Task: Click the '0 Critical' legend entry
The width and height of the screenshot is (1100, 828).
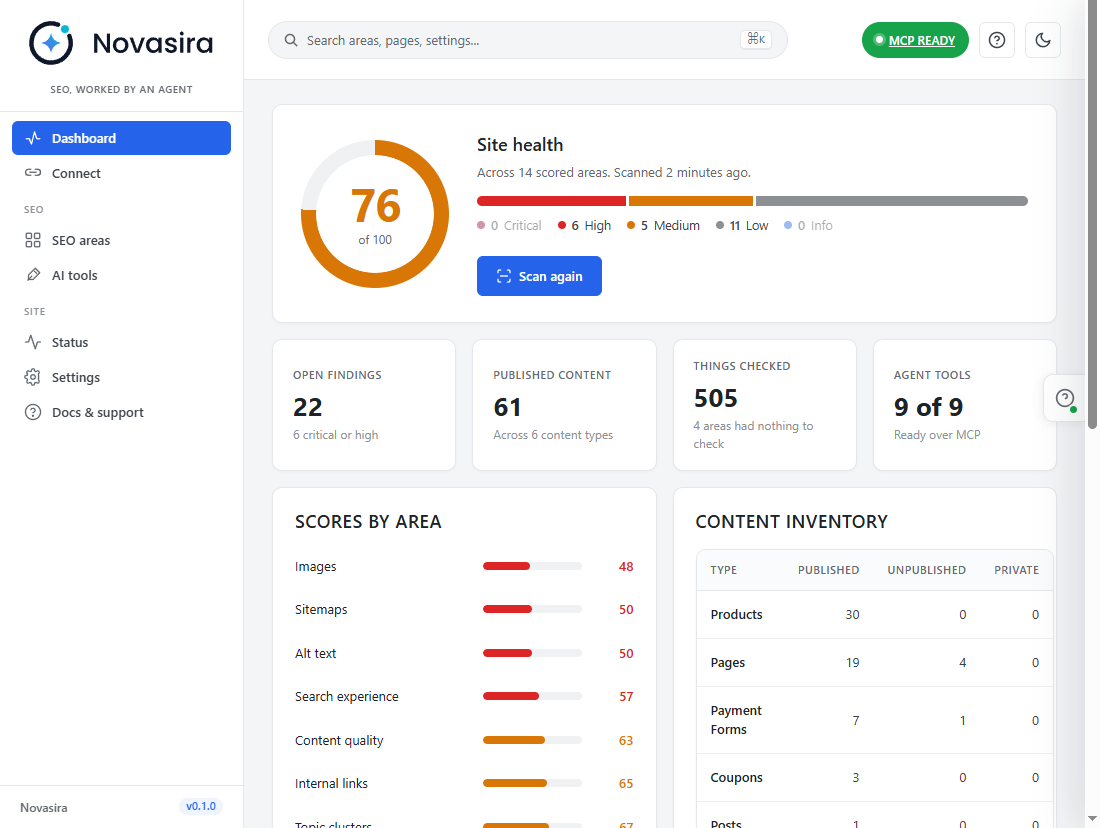Action: pyautogui.click(x=509, y=225)
